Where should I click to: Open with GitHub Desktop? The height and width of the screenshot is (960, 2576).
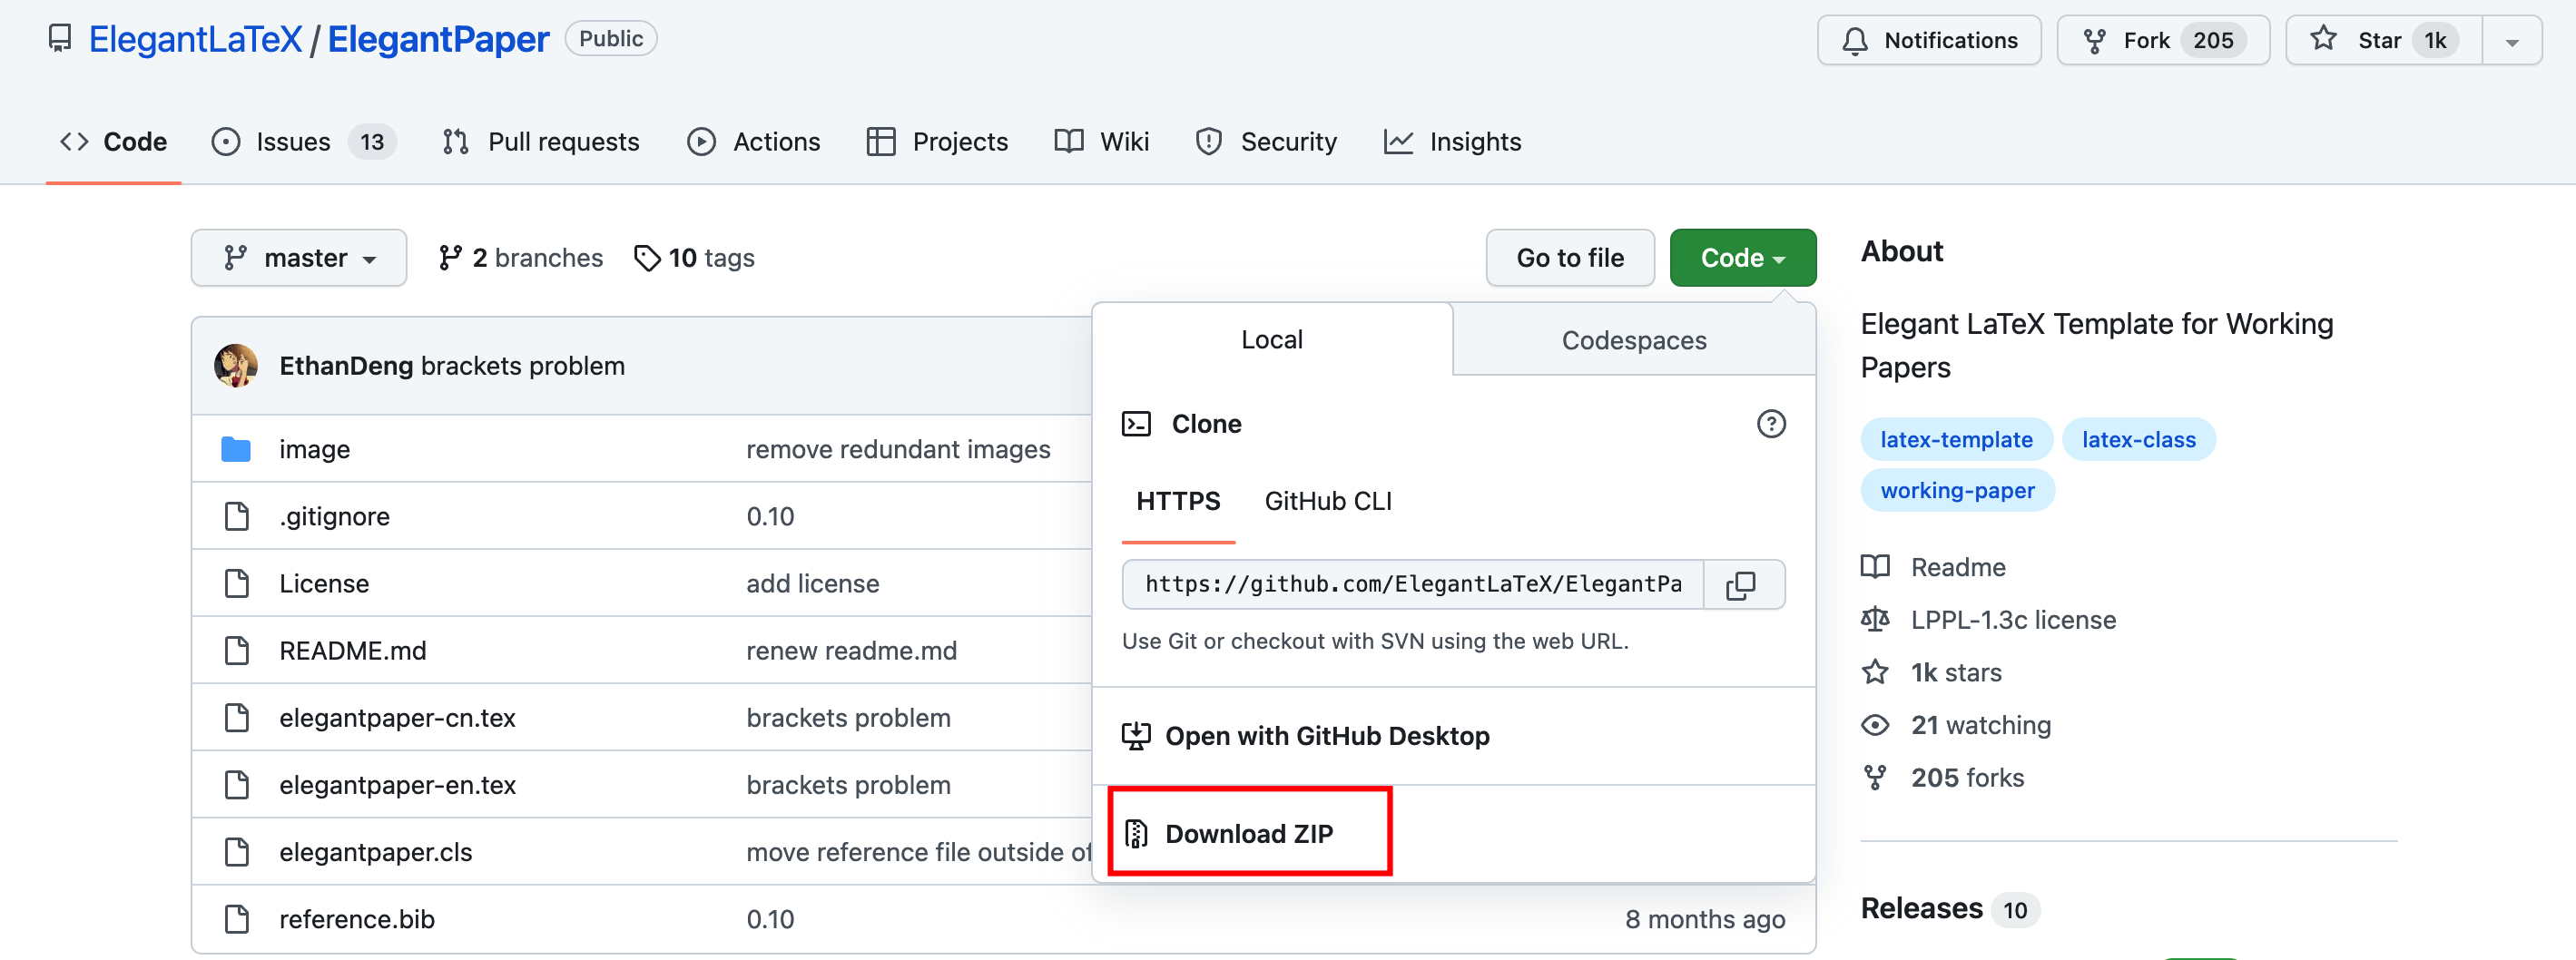[1326, 736]
